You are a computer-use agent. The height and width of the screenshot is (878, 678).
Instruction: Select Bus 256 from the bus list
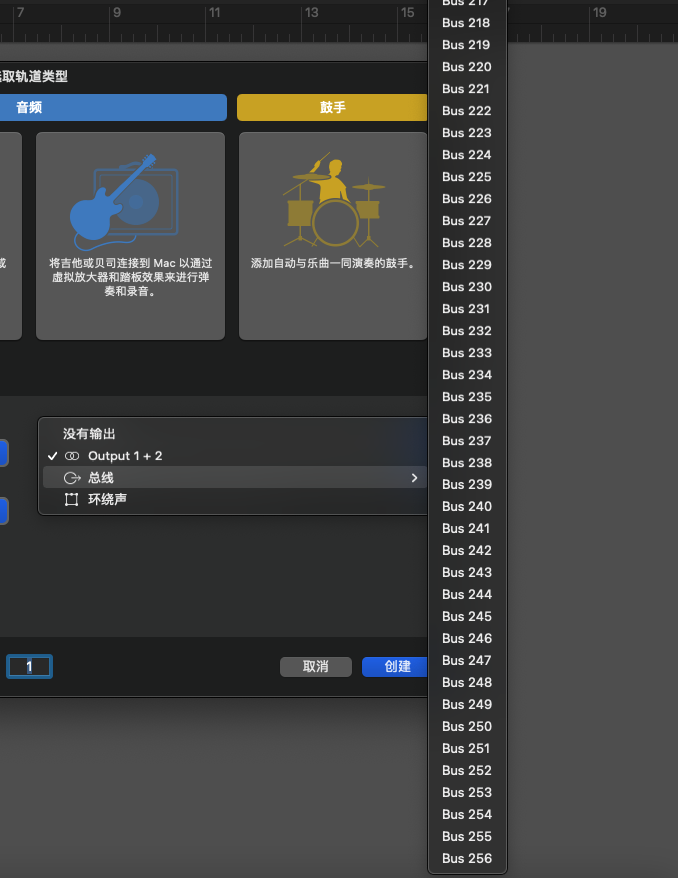pos(467,858)
